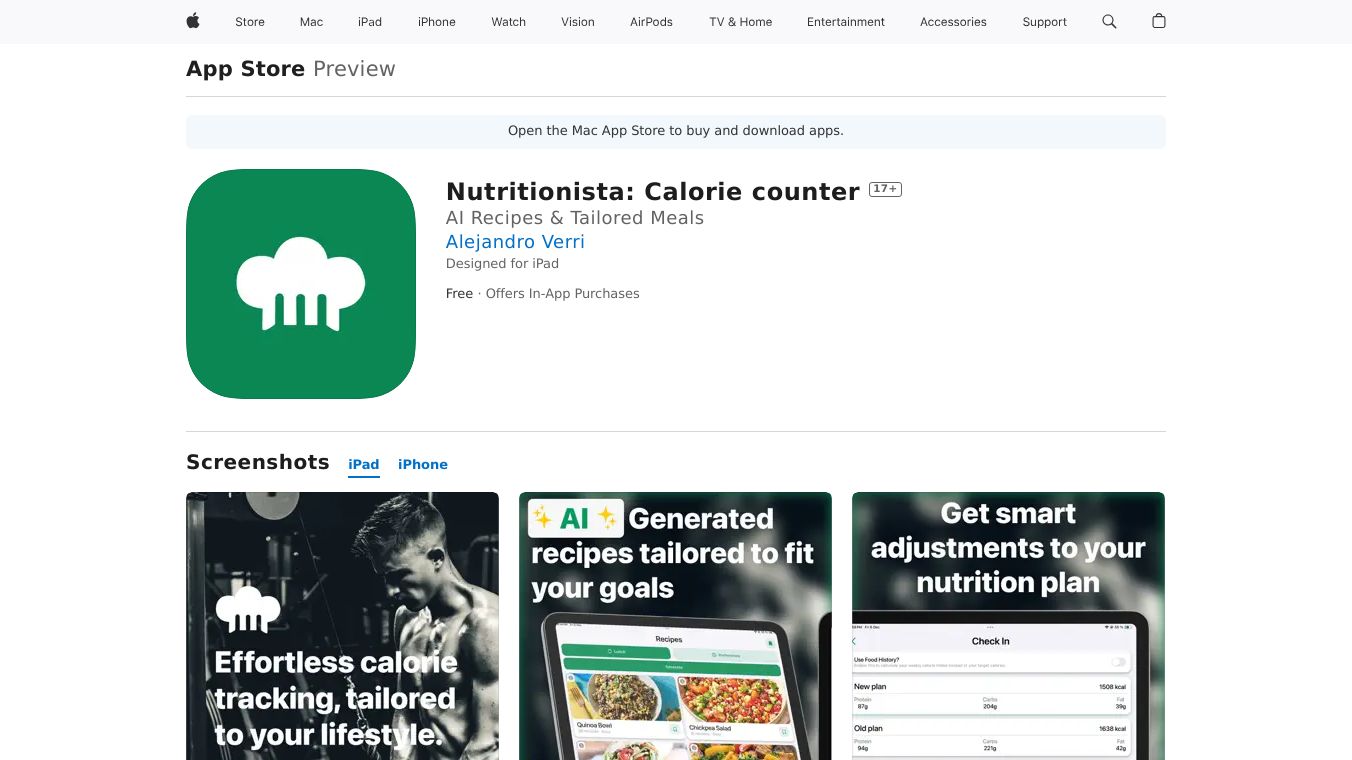Viewport: 1352px width, 760px height.
Task: Select the Vision navigation item
Action: (x=578, y=22)
